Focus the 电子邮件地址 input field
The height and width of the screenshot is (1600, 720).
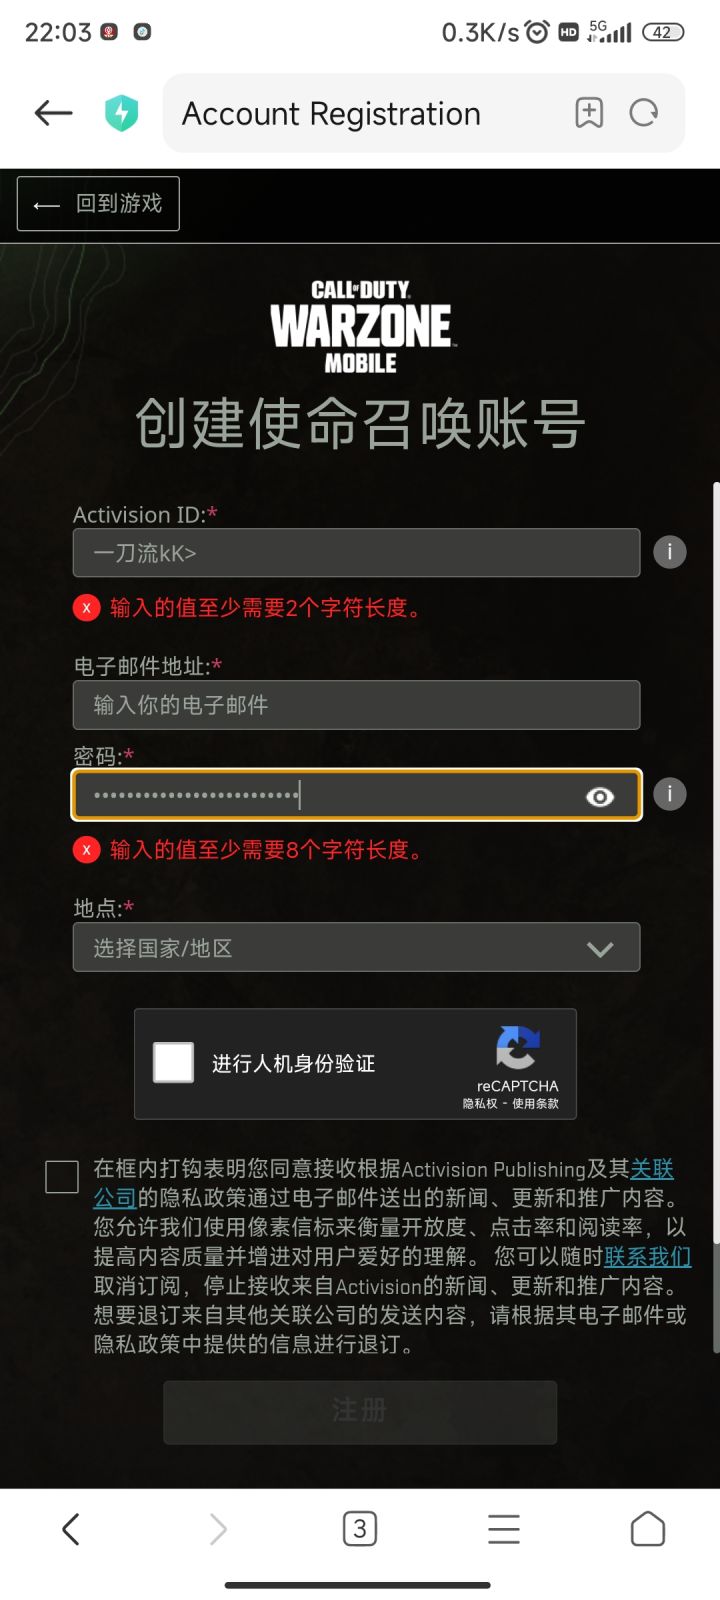(x=356, y=705)
